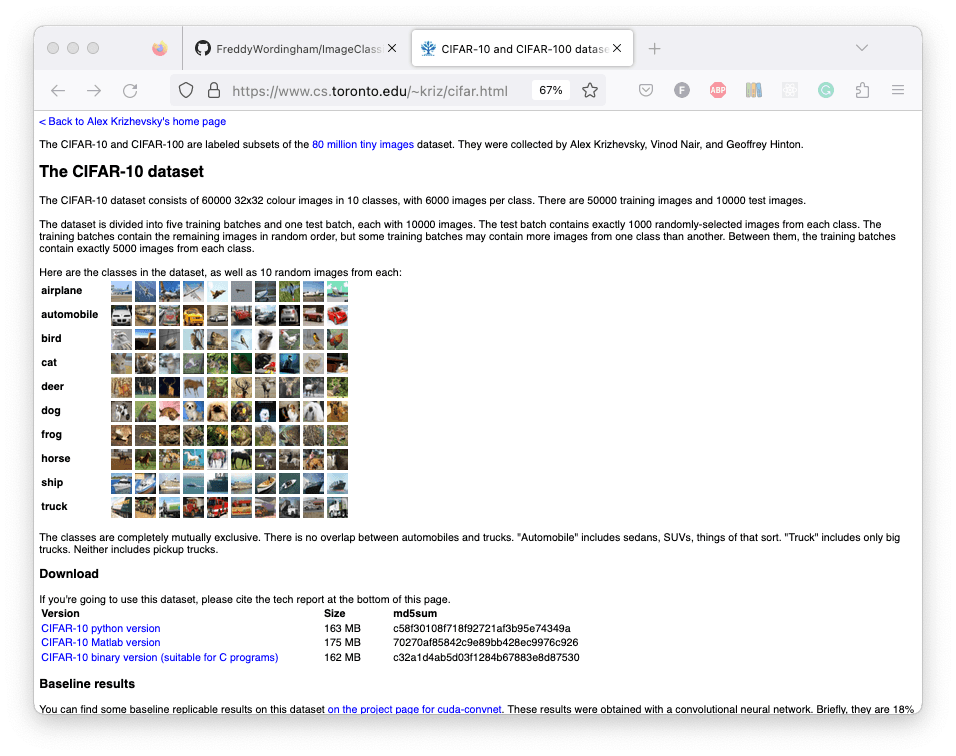
Task: Click the 'airplane' class label
Action: coord(62,291)
